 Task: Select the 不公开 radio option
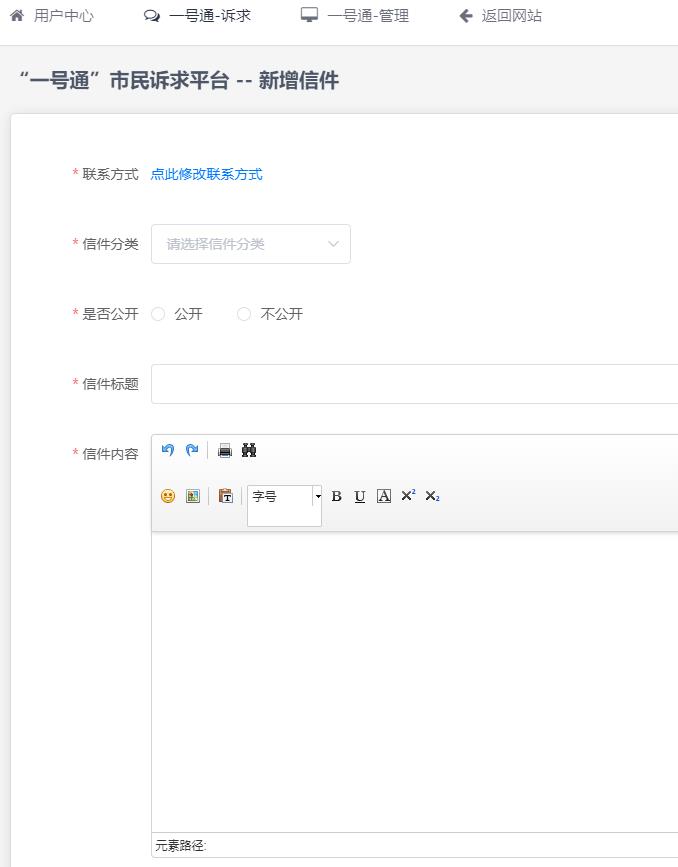(x=244, y=314)
